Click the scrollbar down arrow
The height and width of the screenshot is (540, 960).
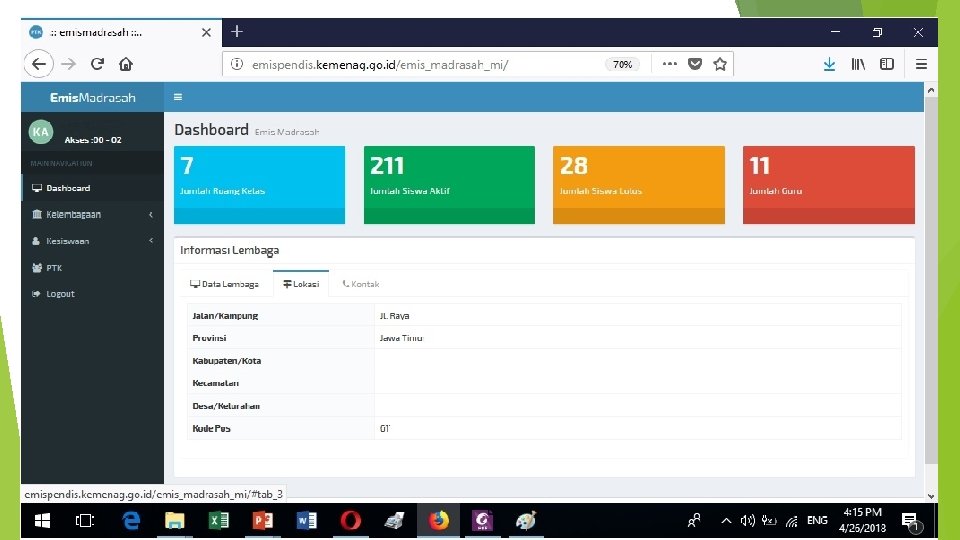coord(931,496)
